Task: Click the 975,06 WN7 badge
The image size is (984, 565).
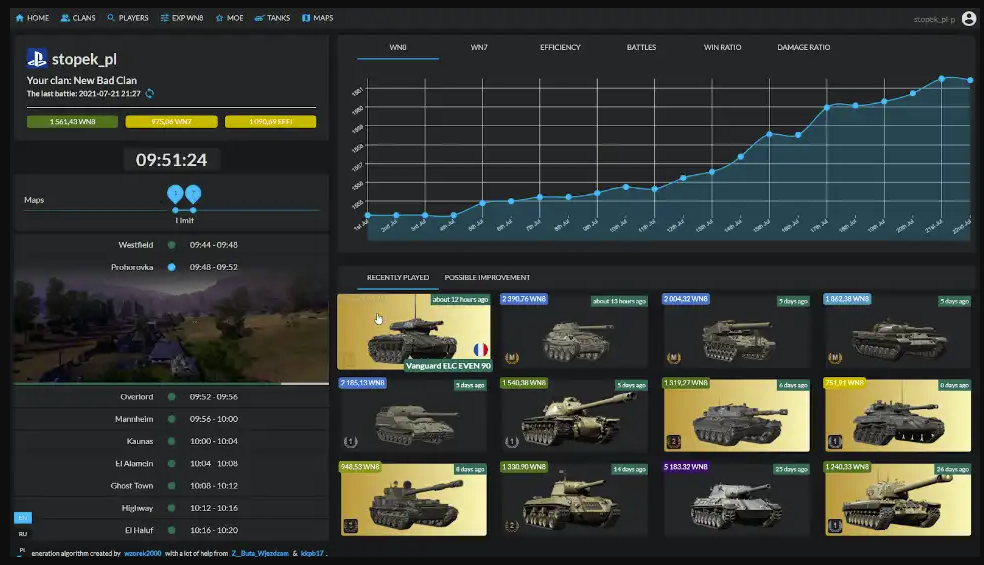Action: [171, 122]
